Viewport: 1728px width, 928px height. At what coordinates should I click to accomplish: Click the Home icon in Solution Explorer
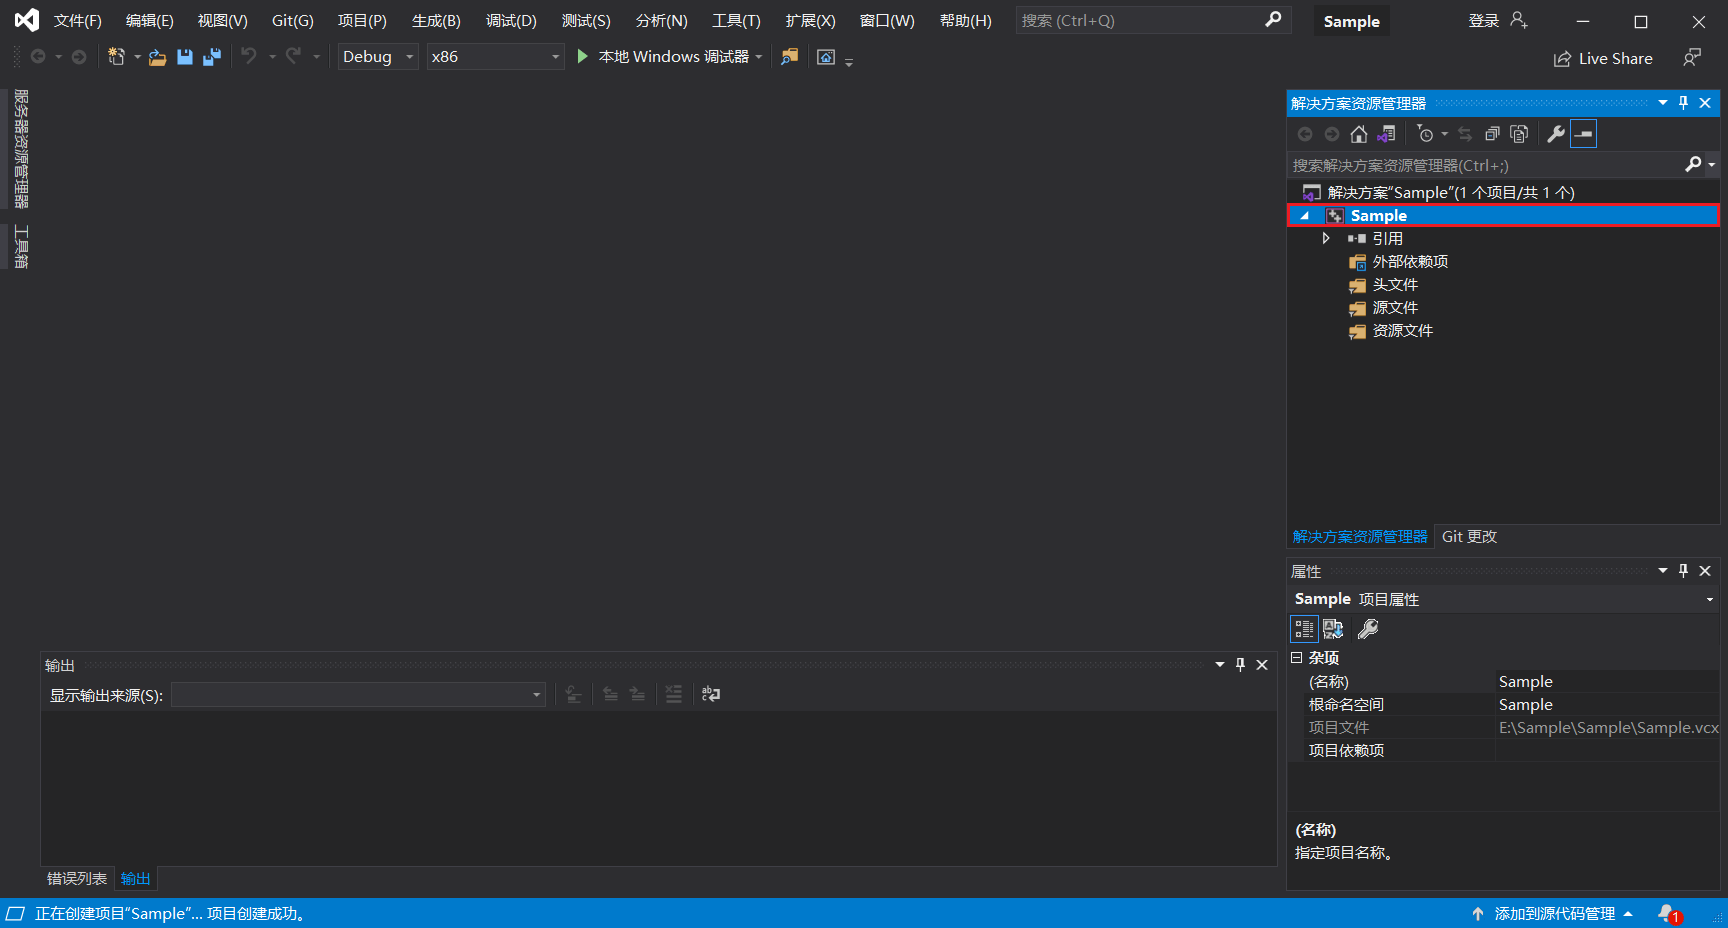coord(1358,134)
